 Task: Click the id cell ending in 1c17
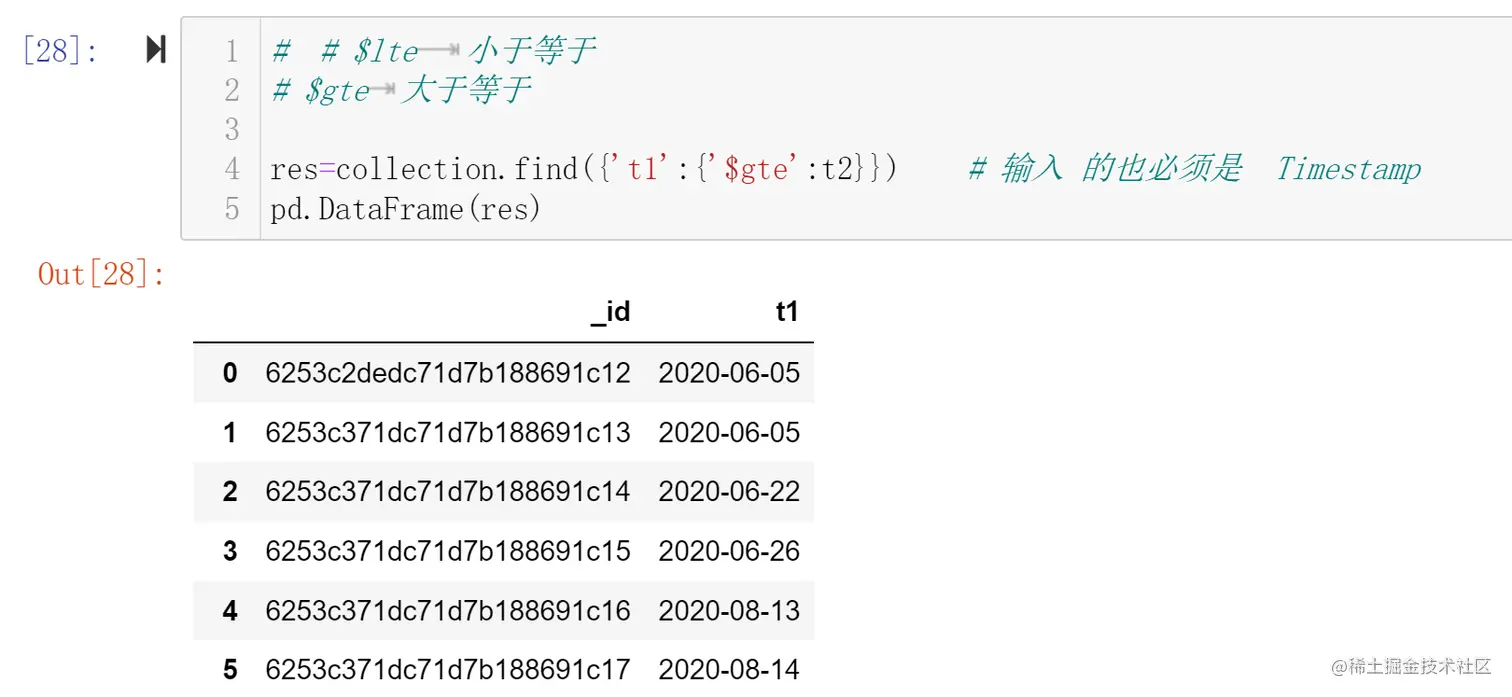coord(447,670)
